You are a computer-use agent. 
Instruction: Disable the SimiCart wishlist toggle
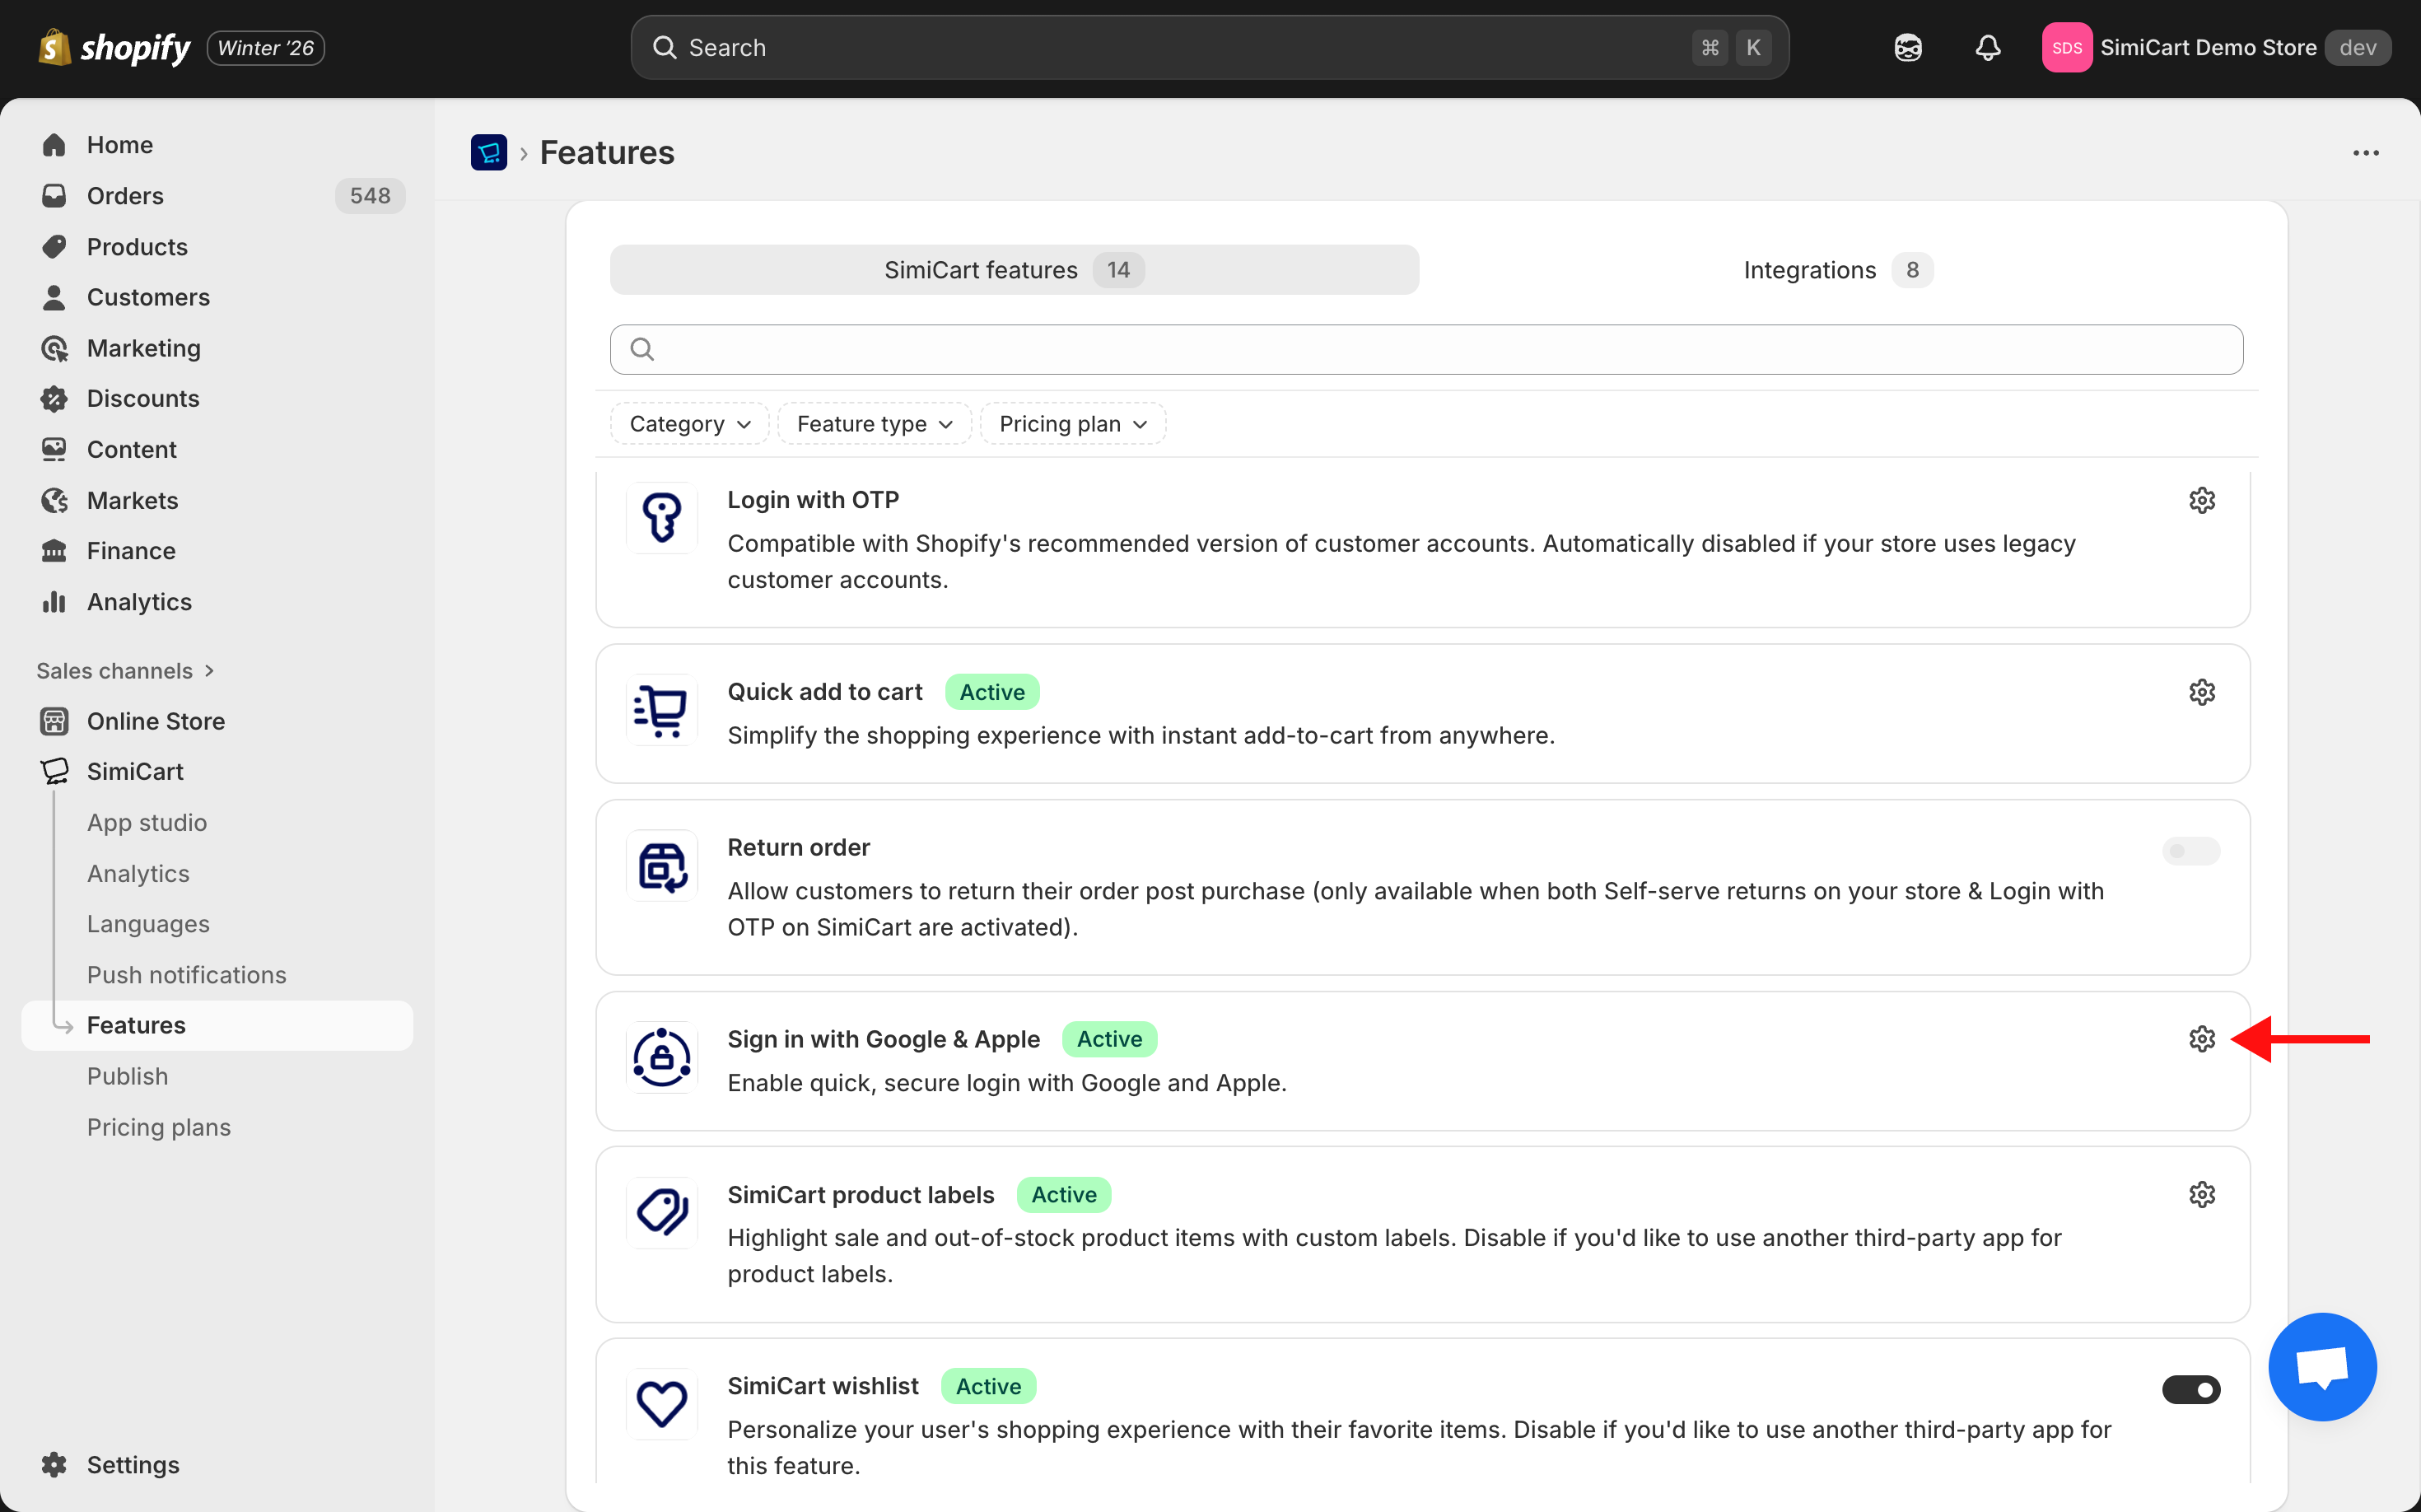(x=2190, y=1389)
